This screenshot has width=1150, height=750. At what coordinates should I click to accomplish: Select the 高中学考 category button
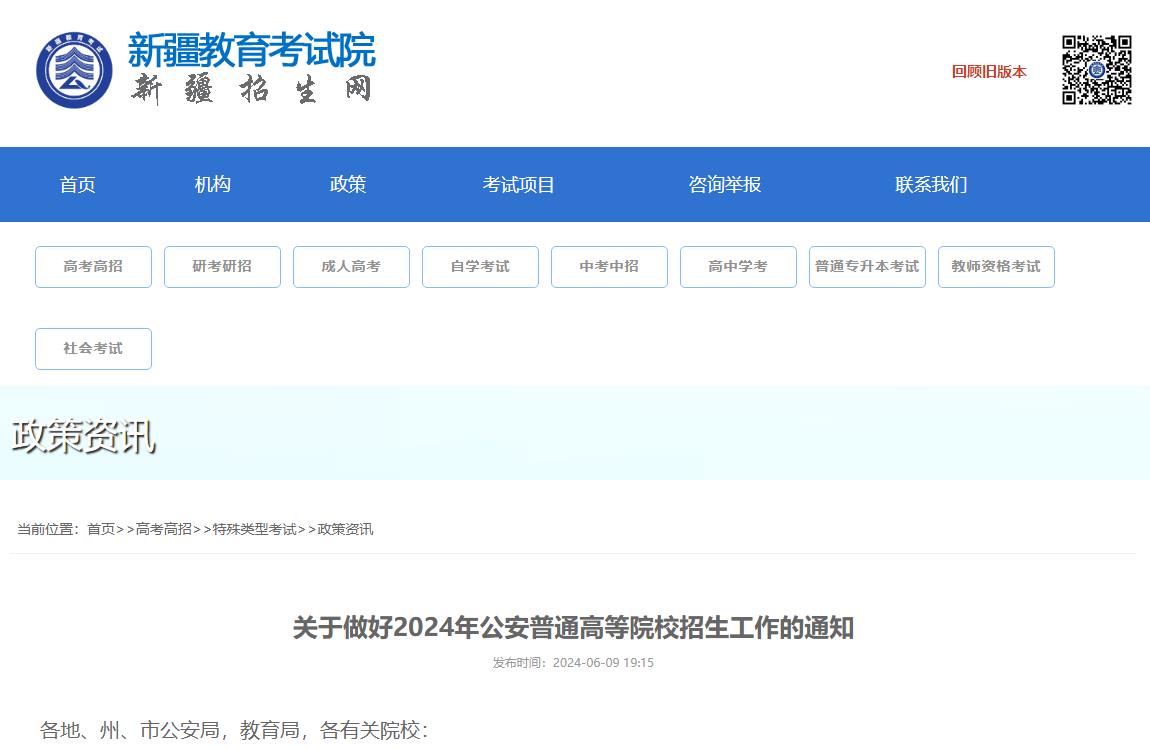(x=738, y=266)
